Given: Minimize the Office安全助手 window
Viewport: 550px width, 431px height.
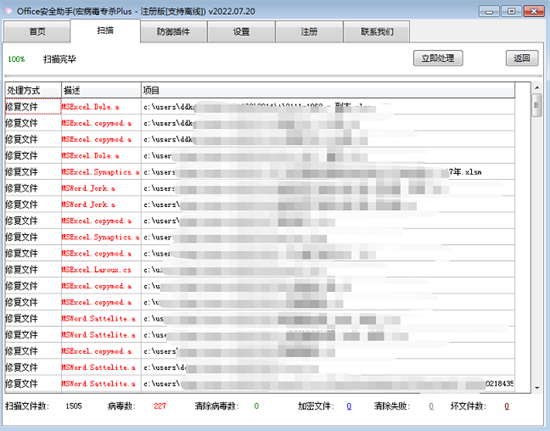Looking at the screenshot, I should (489, 11).
